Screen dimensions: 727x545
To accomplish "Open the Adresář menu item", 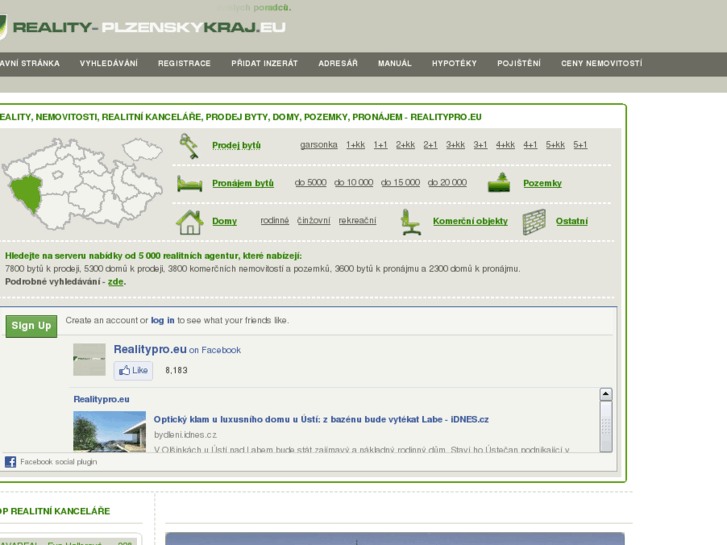I will [x=338, y=64].
